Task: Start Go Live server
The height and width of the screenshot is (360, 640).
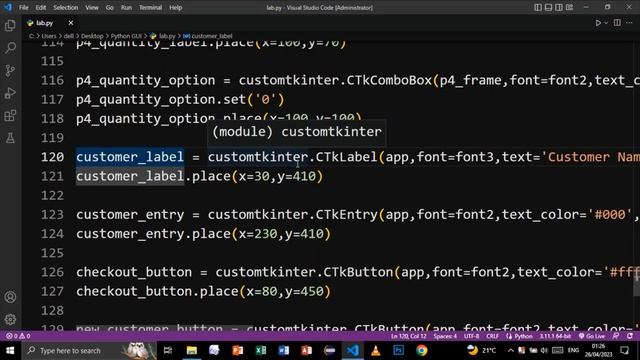Action: coord(592,336)
